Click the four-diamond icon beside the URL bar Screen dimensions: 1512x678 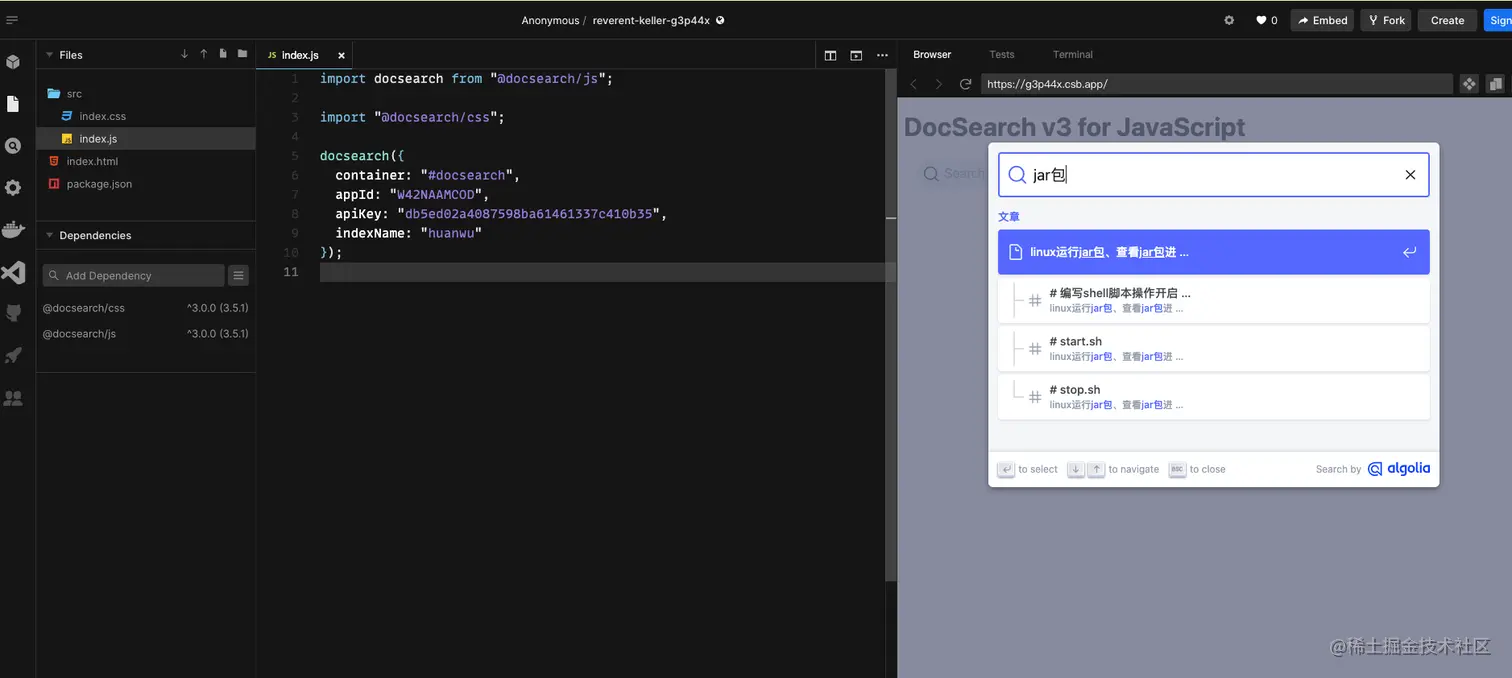click(x=1469, y=84)
